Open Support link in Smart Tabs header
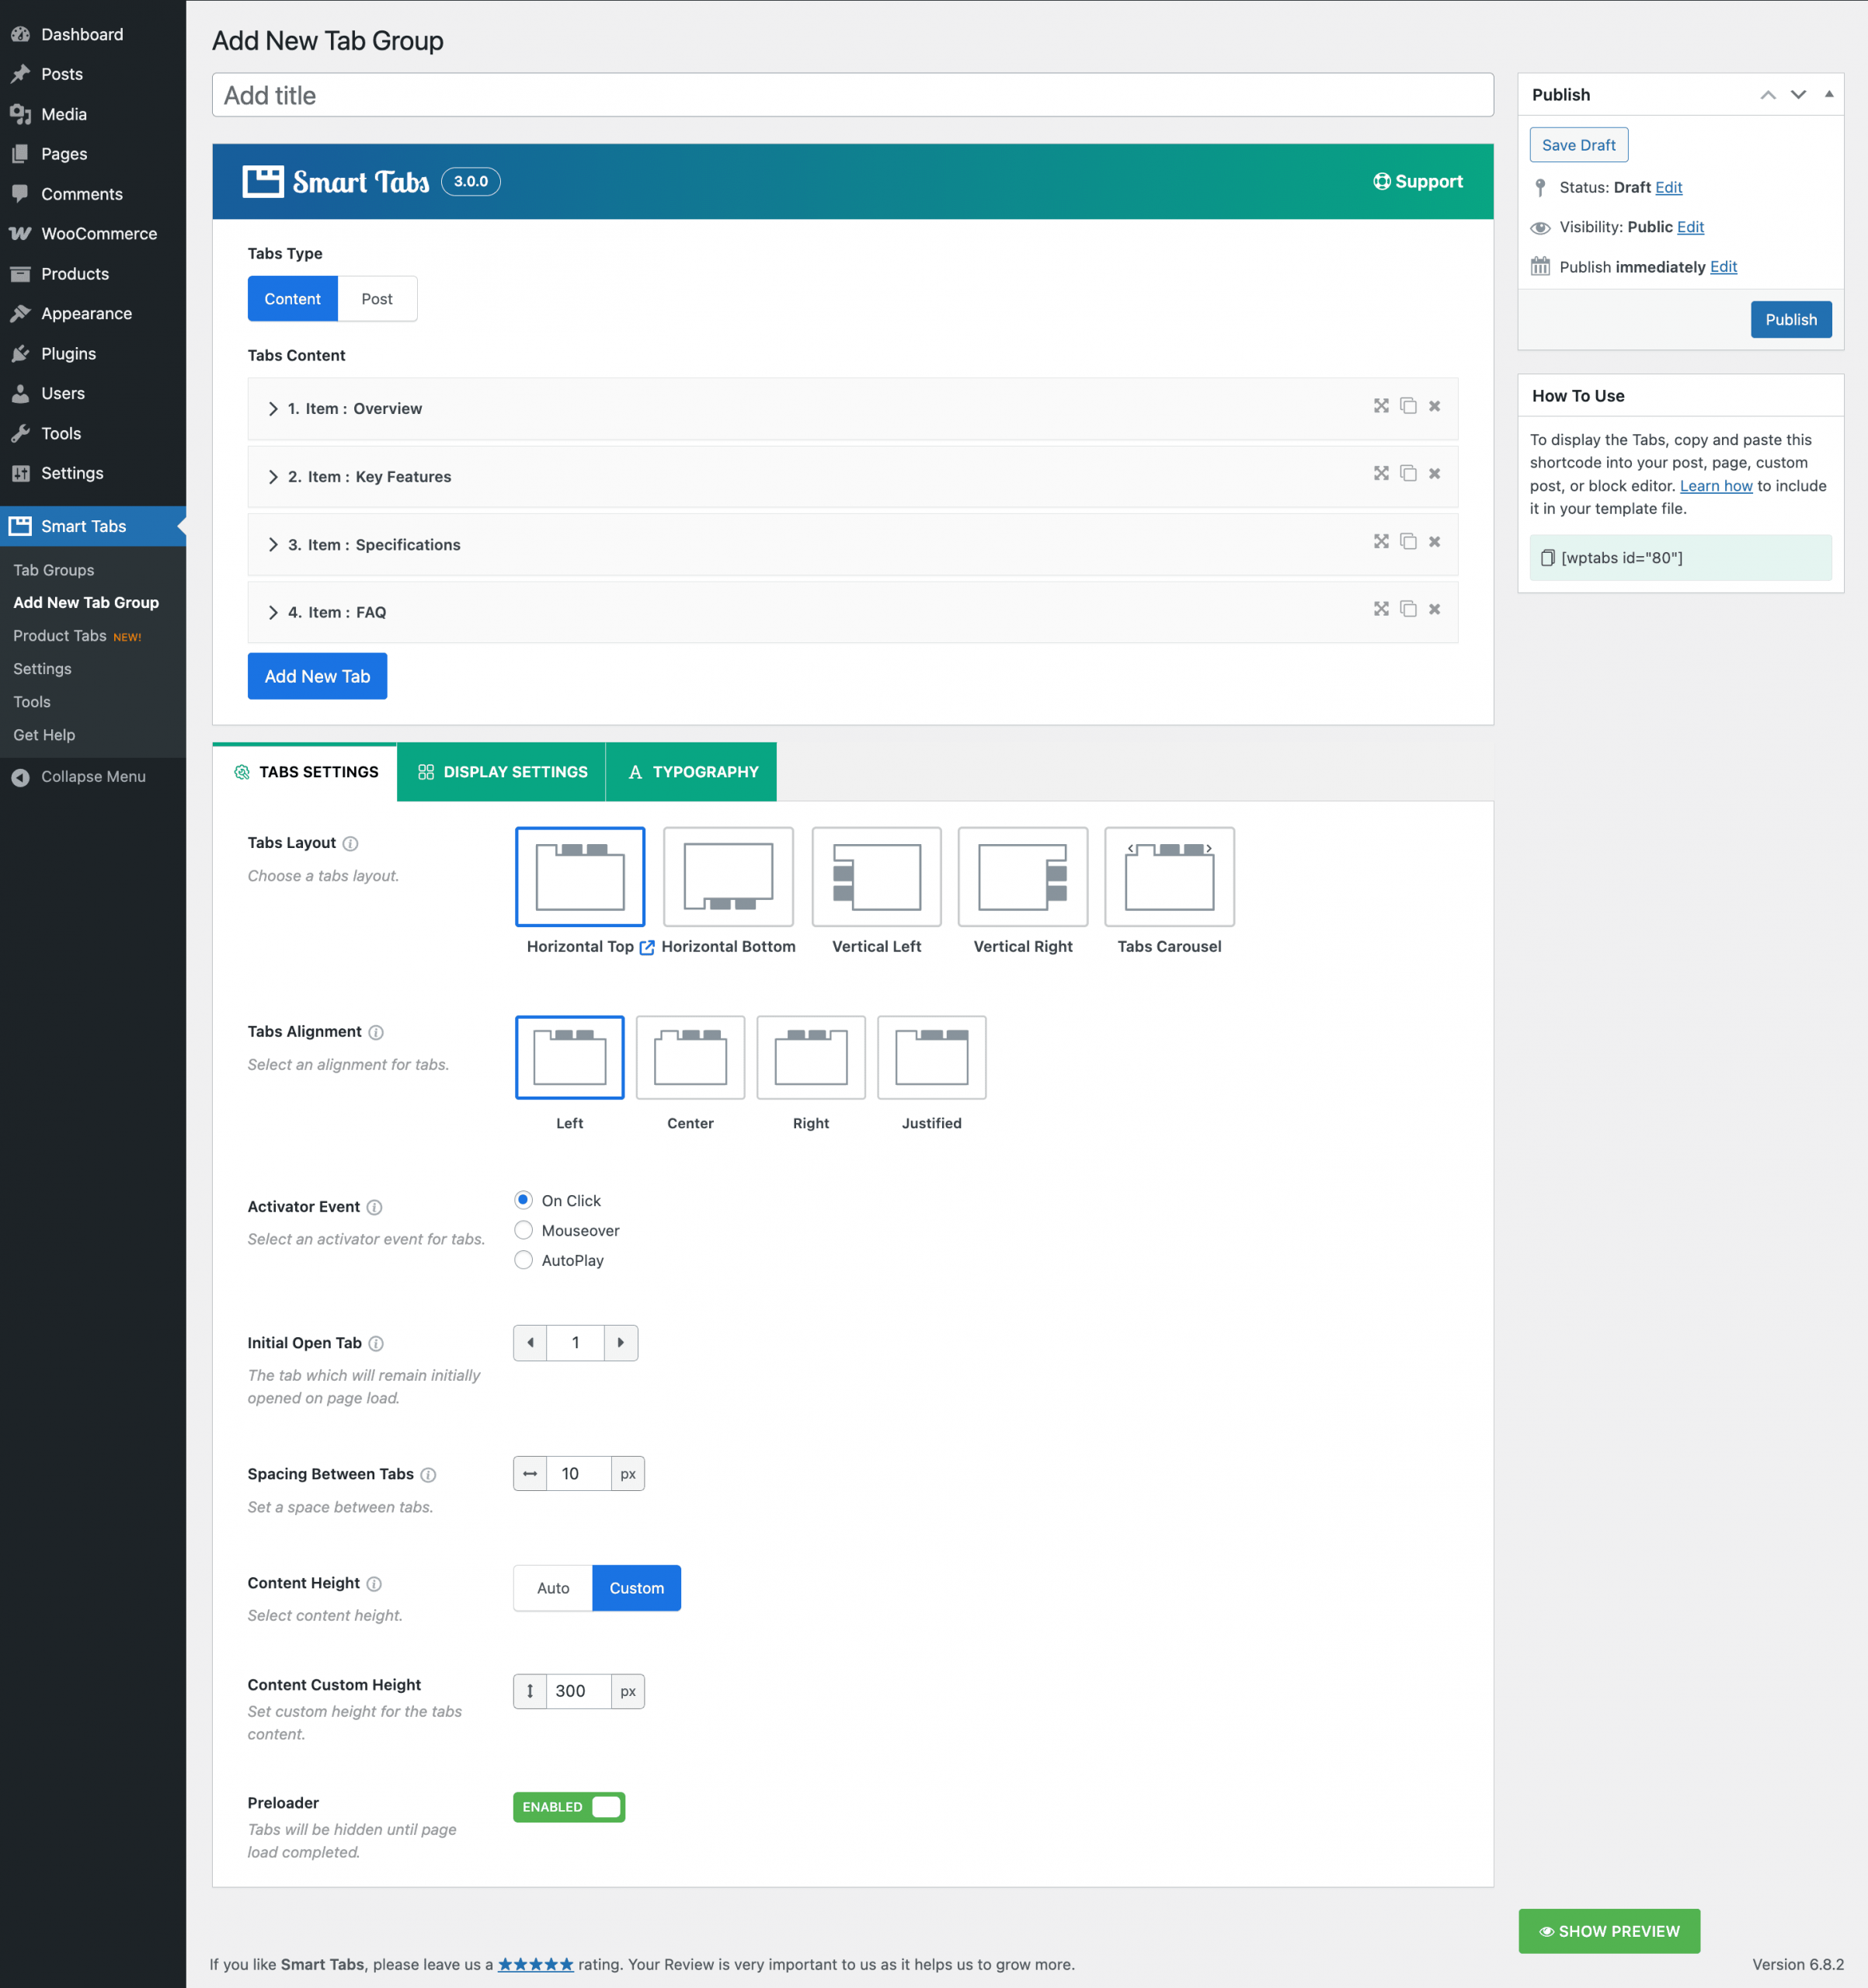The height and width of the screenshot is (1988, 1868). coord(1418,181)
